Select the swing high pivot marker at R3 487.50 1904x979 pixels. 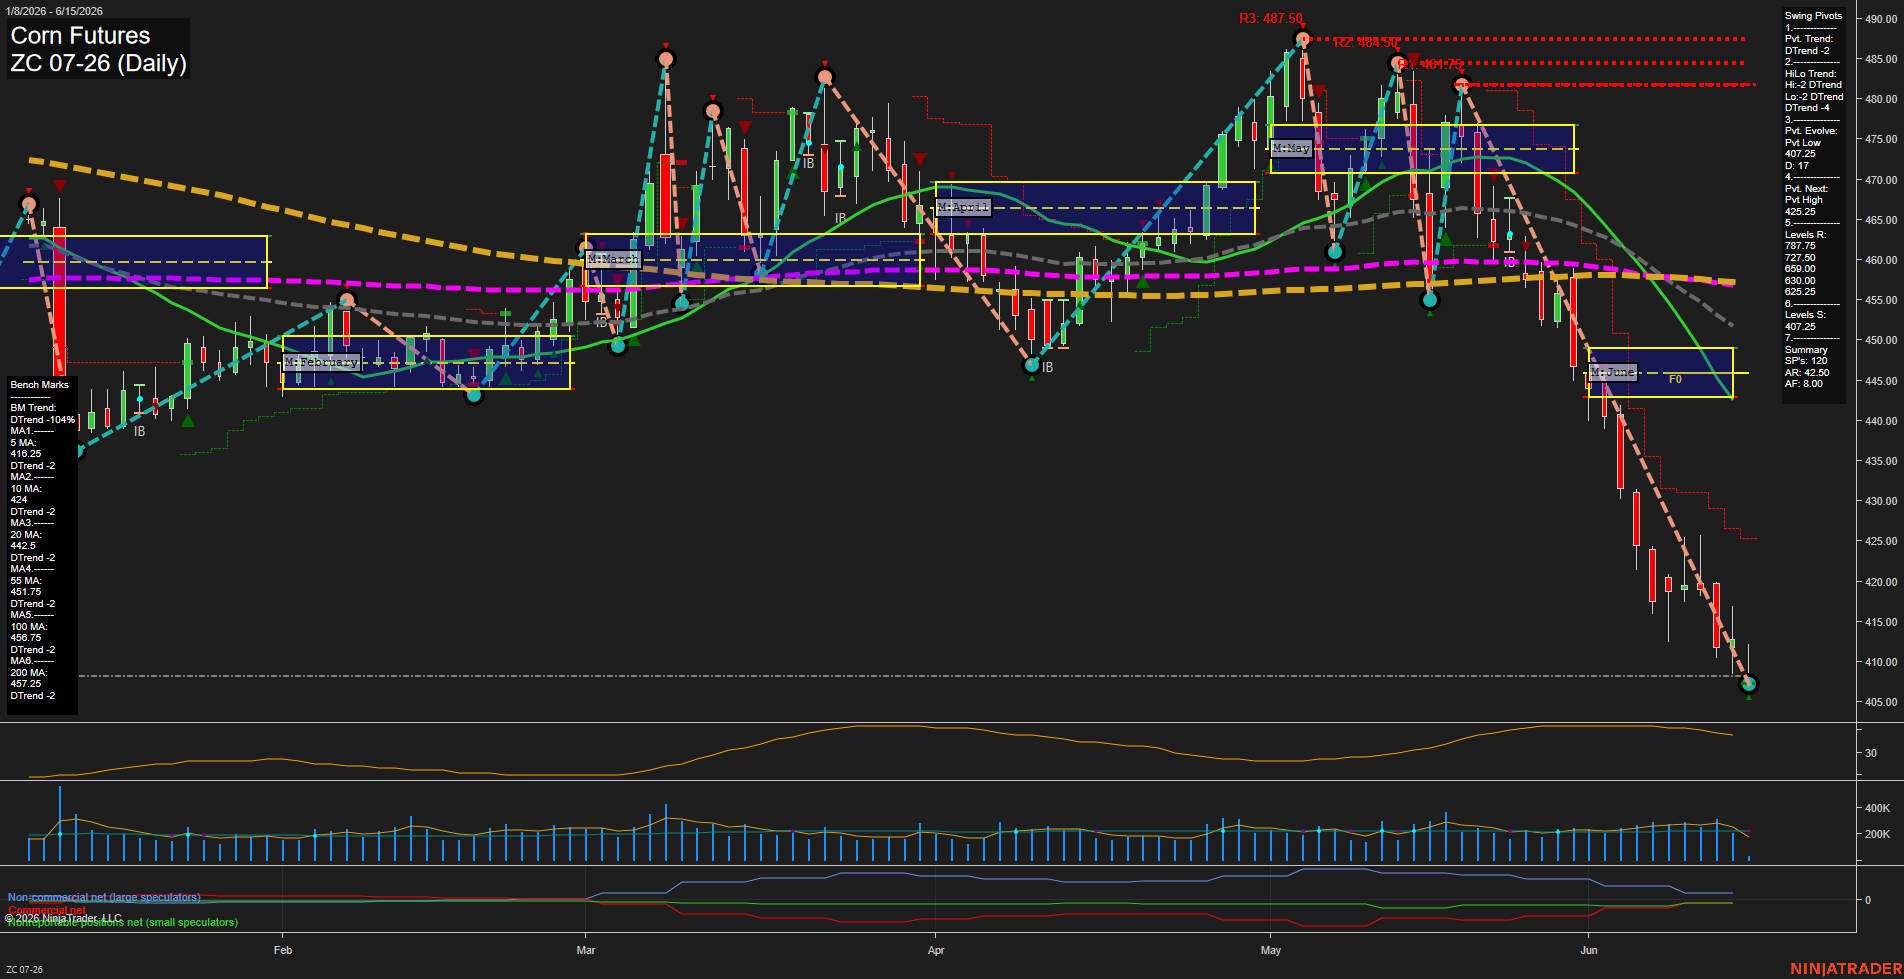(x=1301, y=40)
